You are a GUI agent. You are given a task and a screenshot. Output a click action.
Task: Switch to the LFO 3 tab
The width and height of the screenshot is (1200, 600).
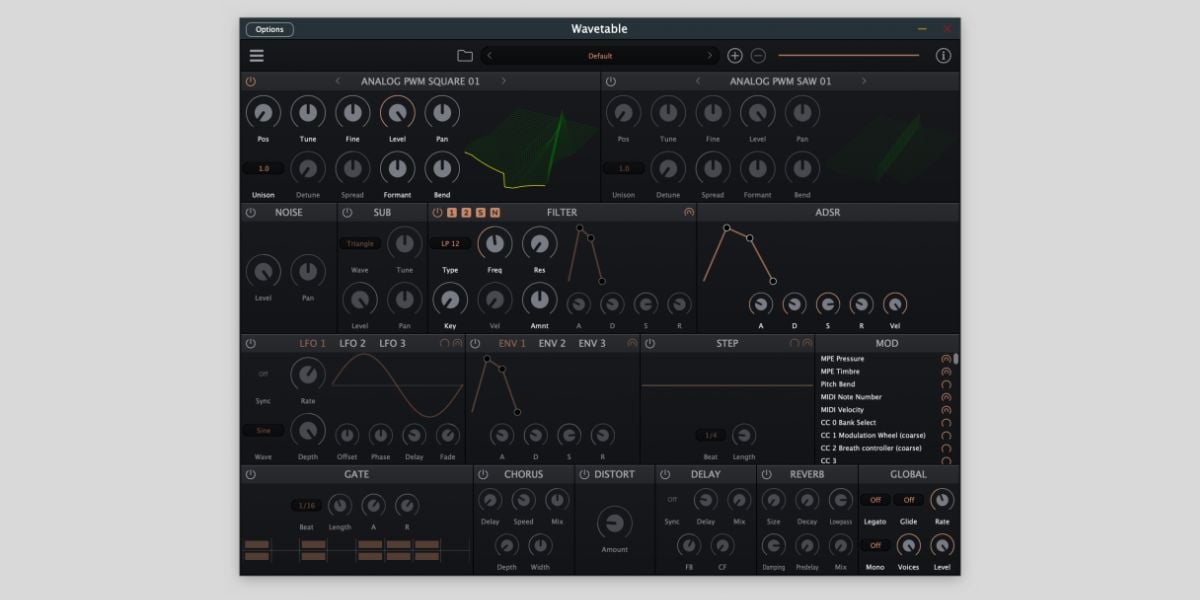click(393, 343)
